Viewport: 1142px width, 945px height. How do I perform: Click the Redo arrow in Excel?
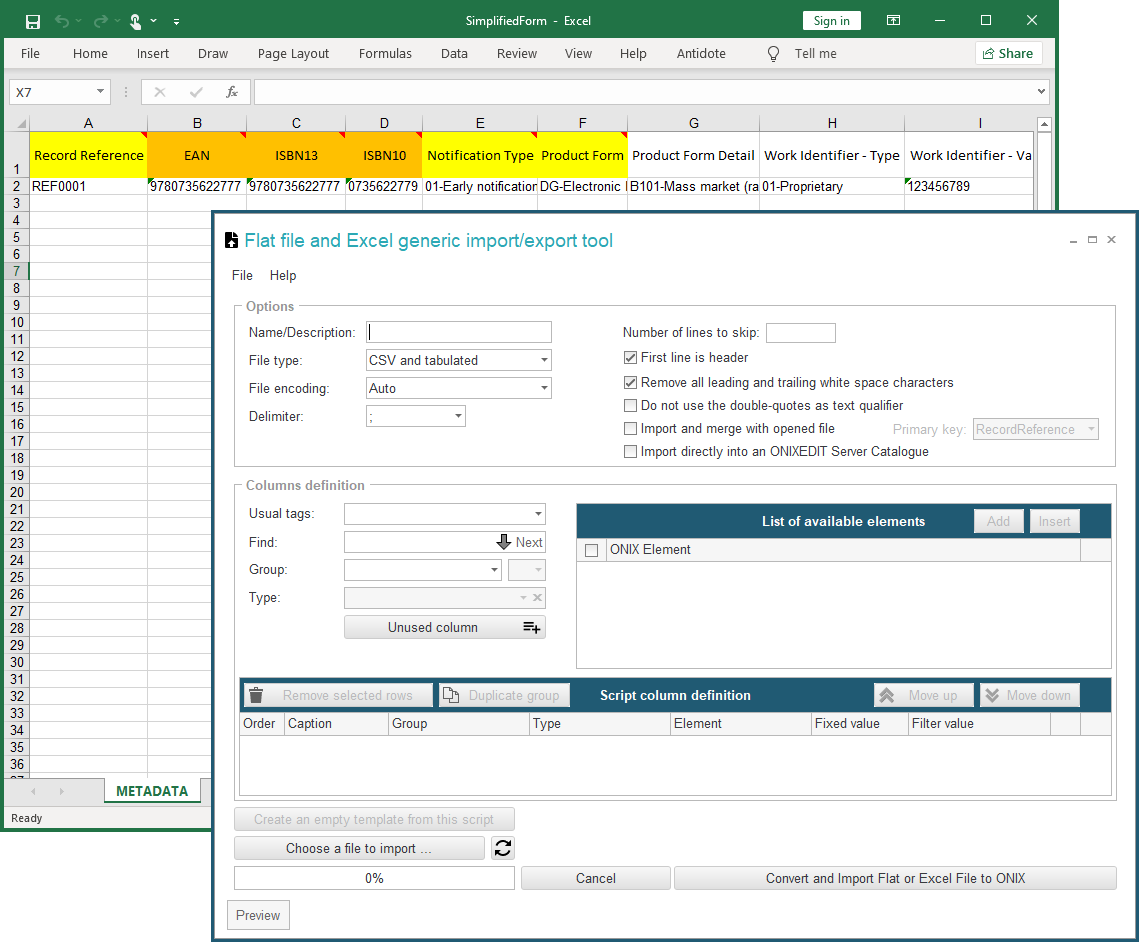(x=101, y=22)
